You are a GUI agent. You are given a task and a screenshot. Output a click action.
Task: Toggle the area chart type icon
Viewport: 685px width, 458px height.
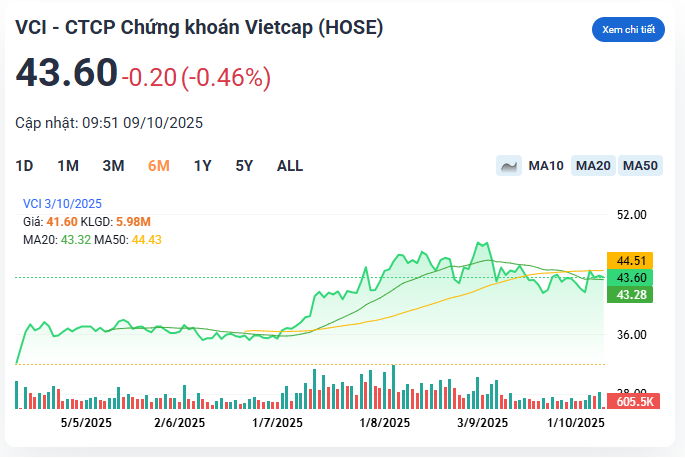(x=509, y=166)
